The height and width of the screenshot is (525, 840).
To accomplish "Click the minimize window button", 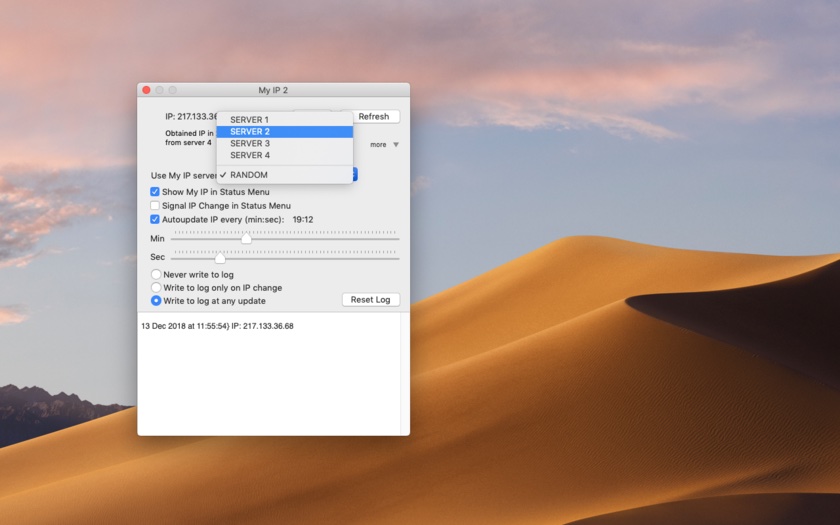I will point(159,90).
